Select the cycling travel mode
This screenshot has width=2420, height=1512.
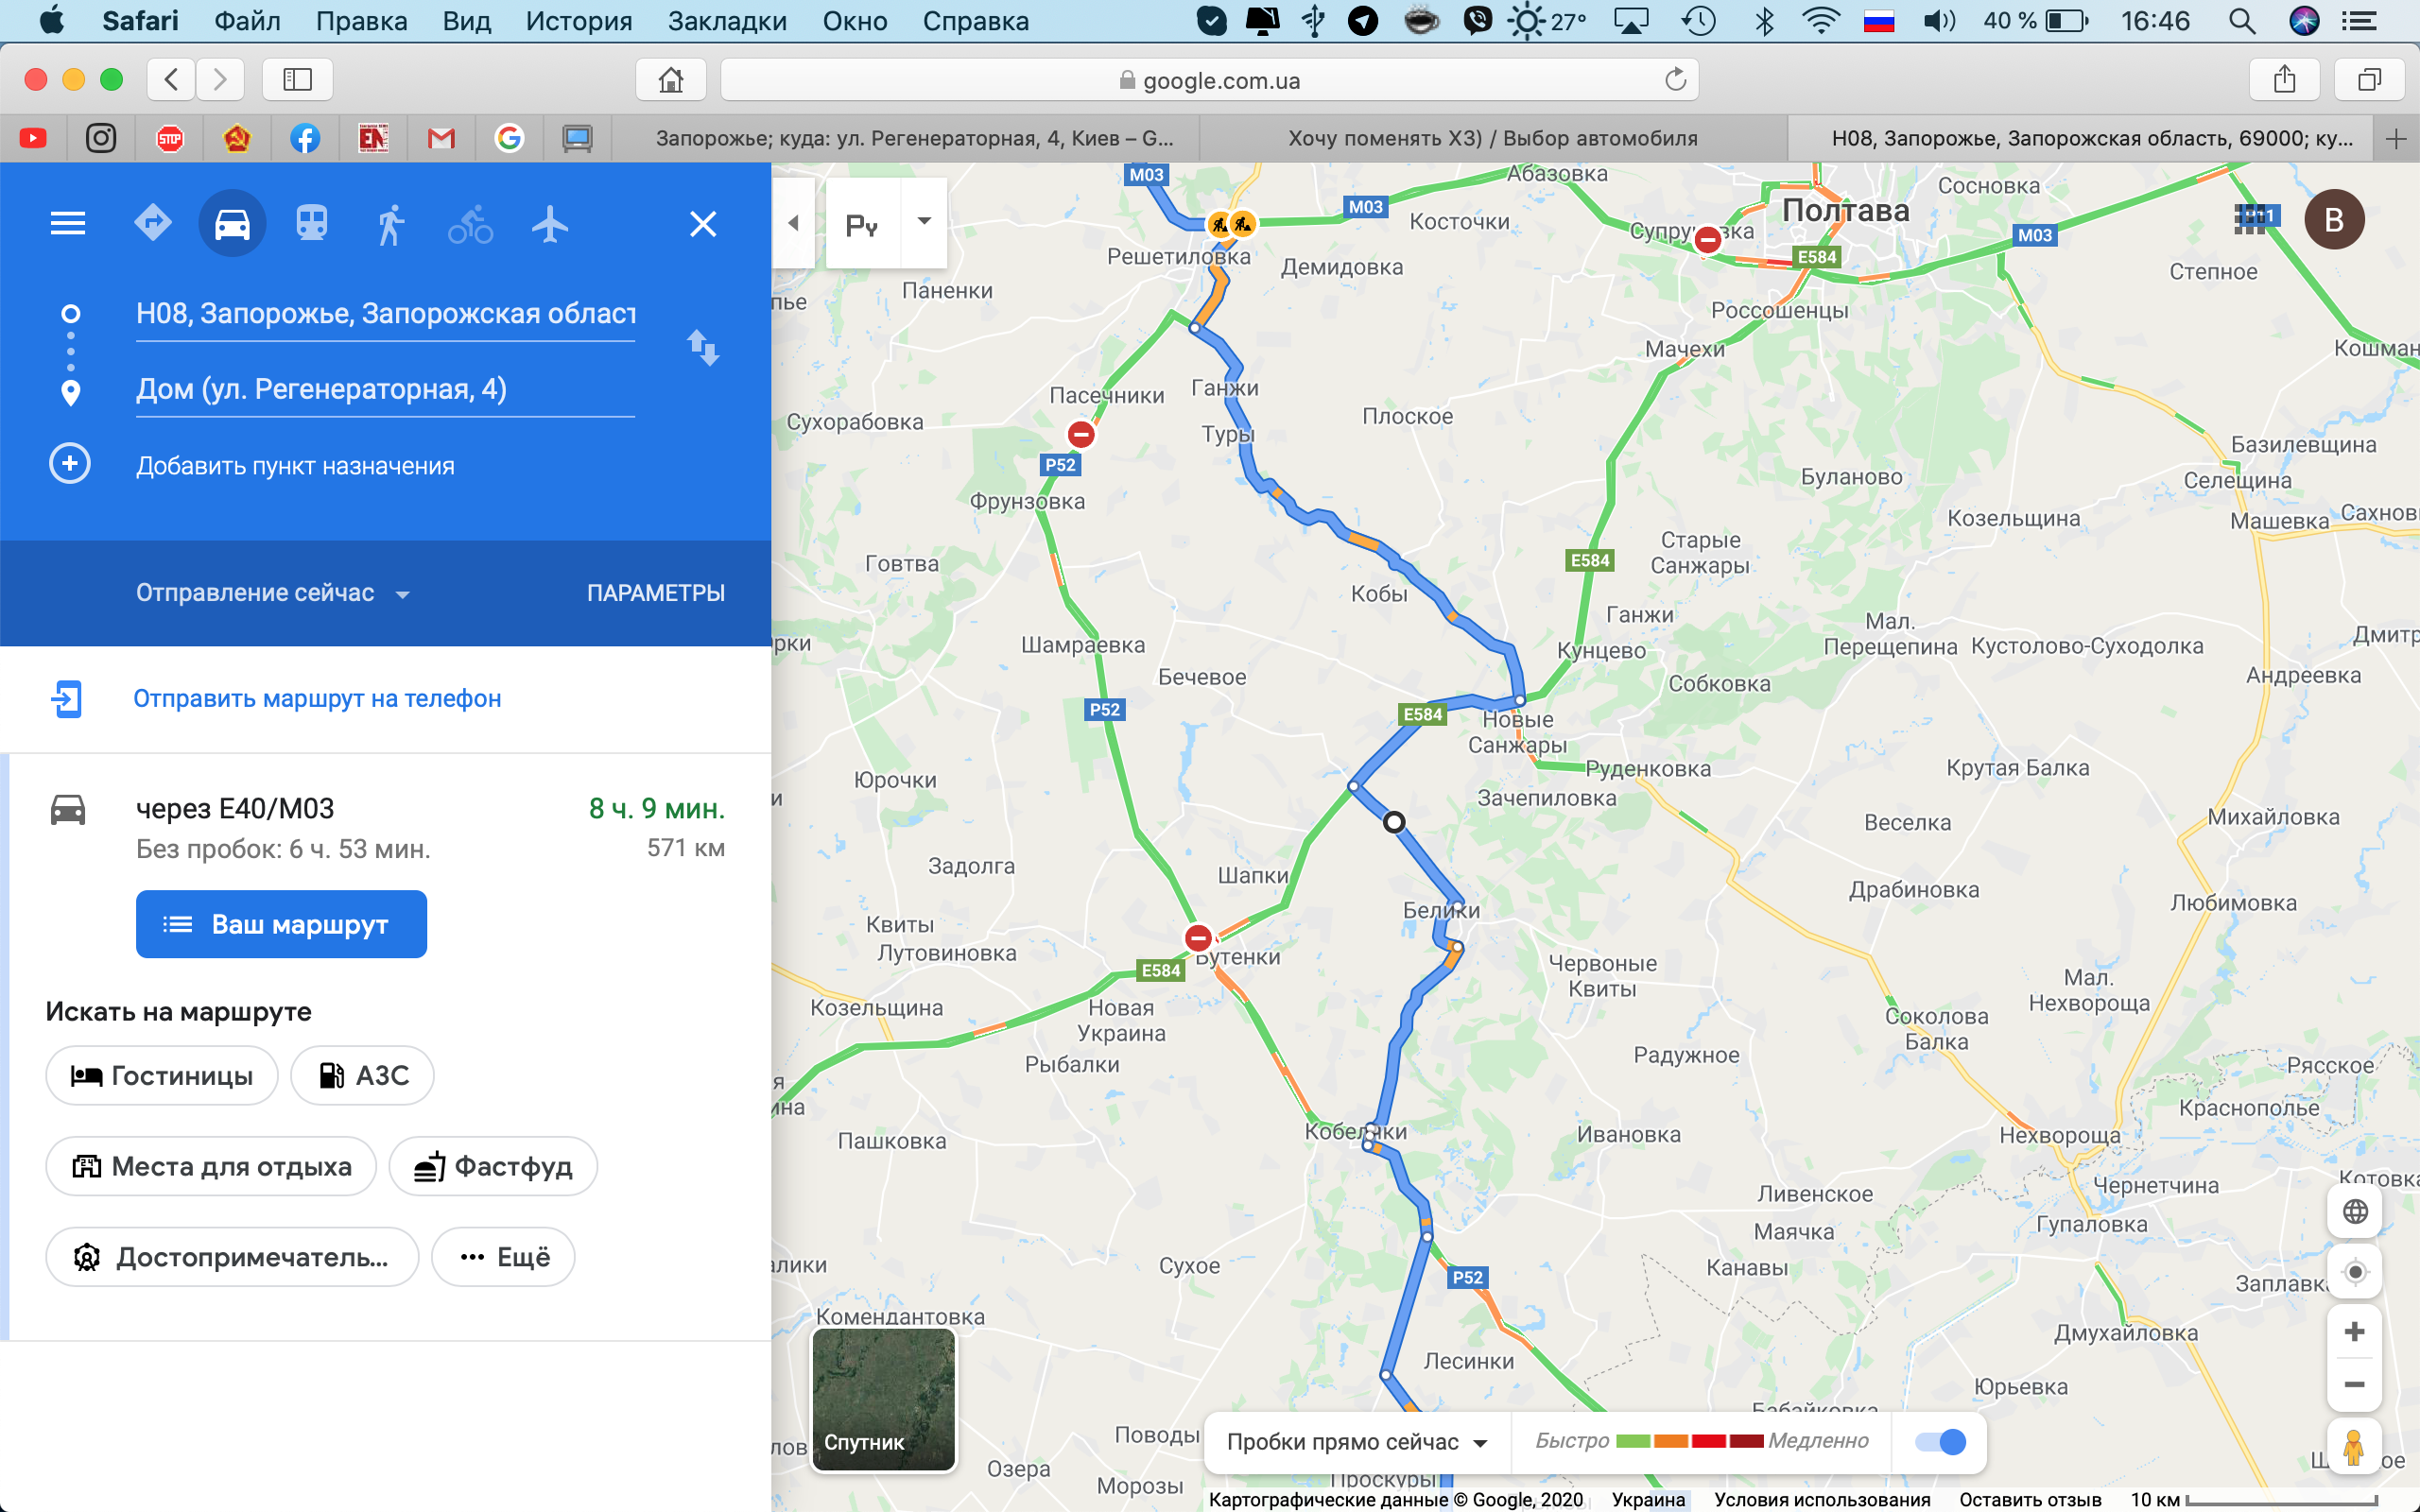click(470, 223)
